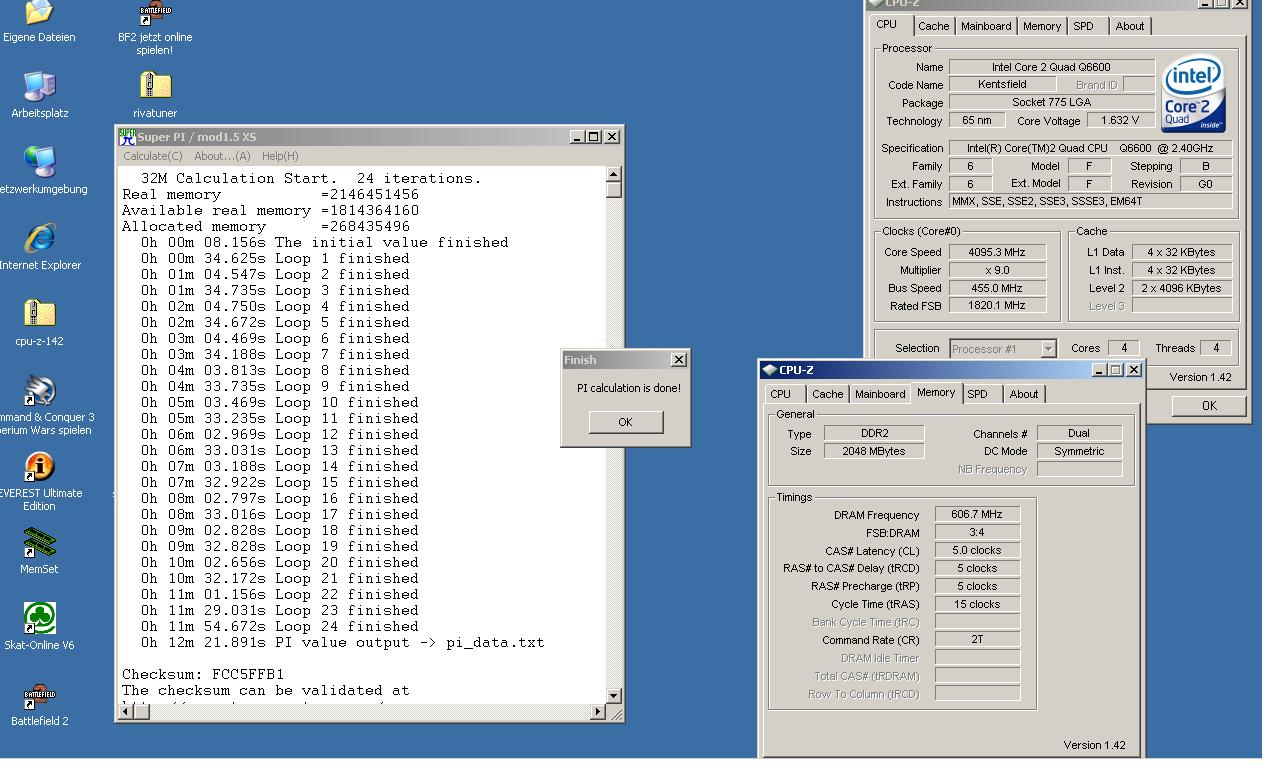Screen dimensions: 1280x768
Task: Switch to Mainboard tab in front CPU-Z window
Action: point(880,394)
